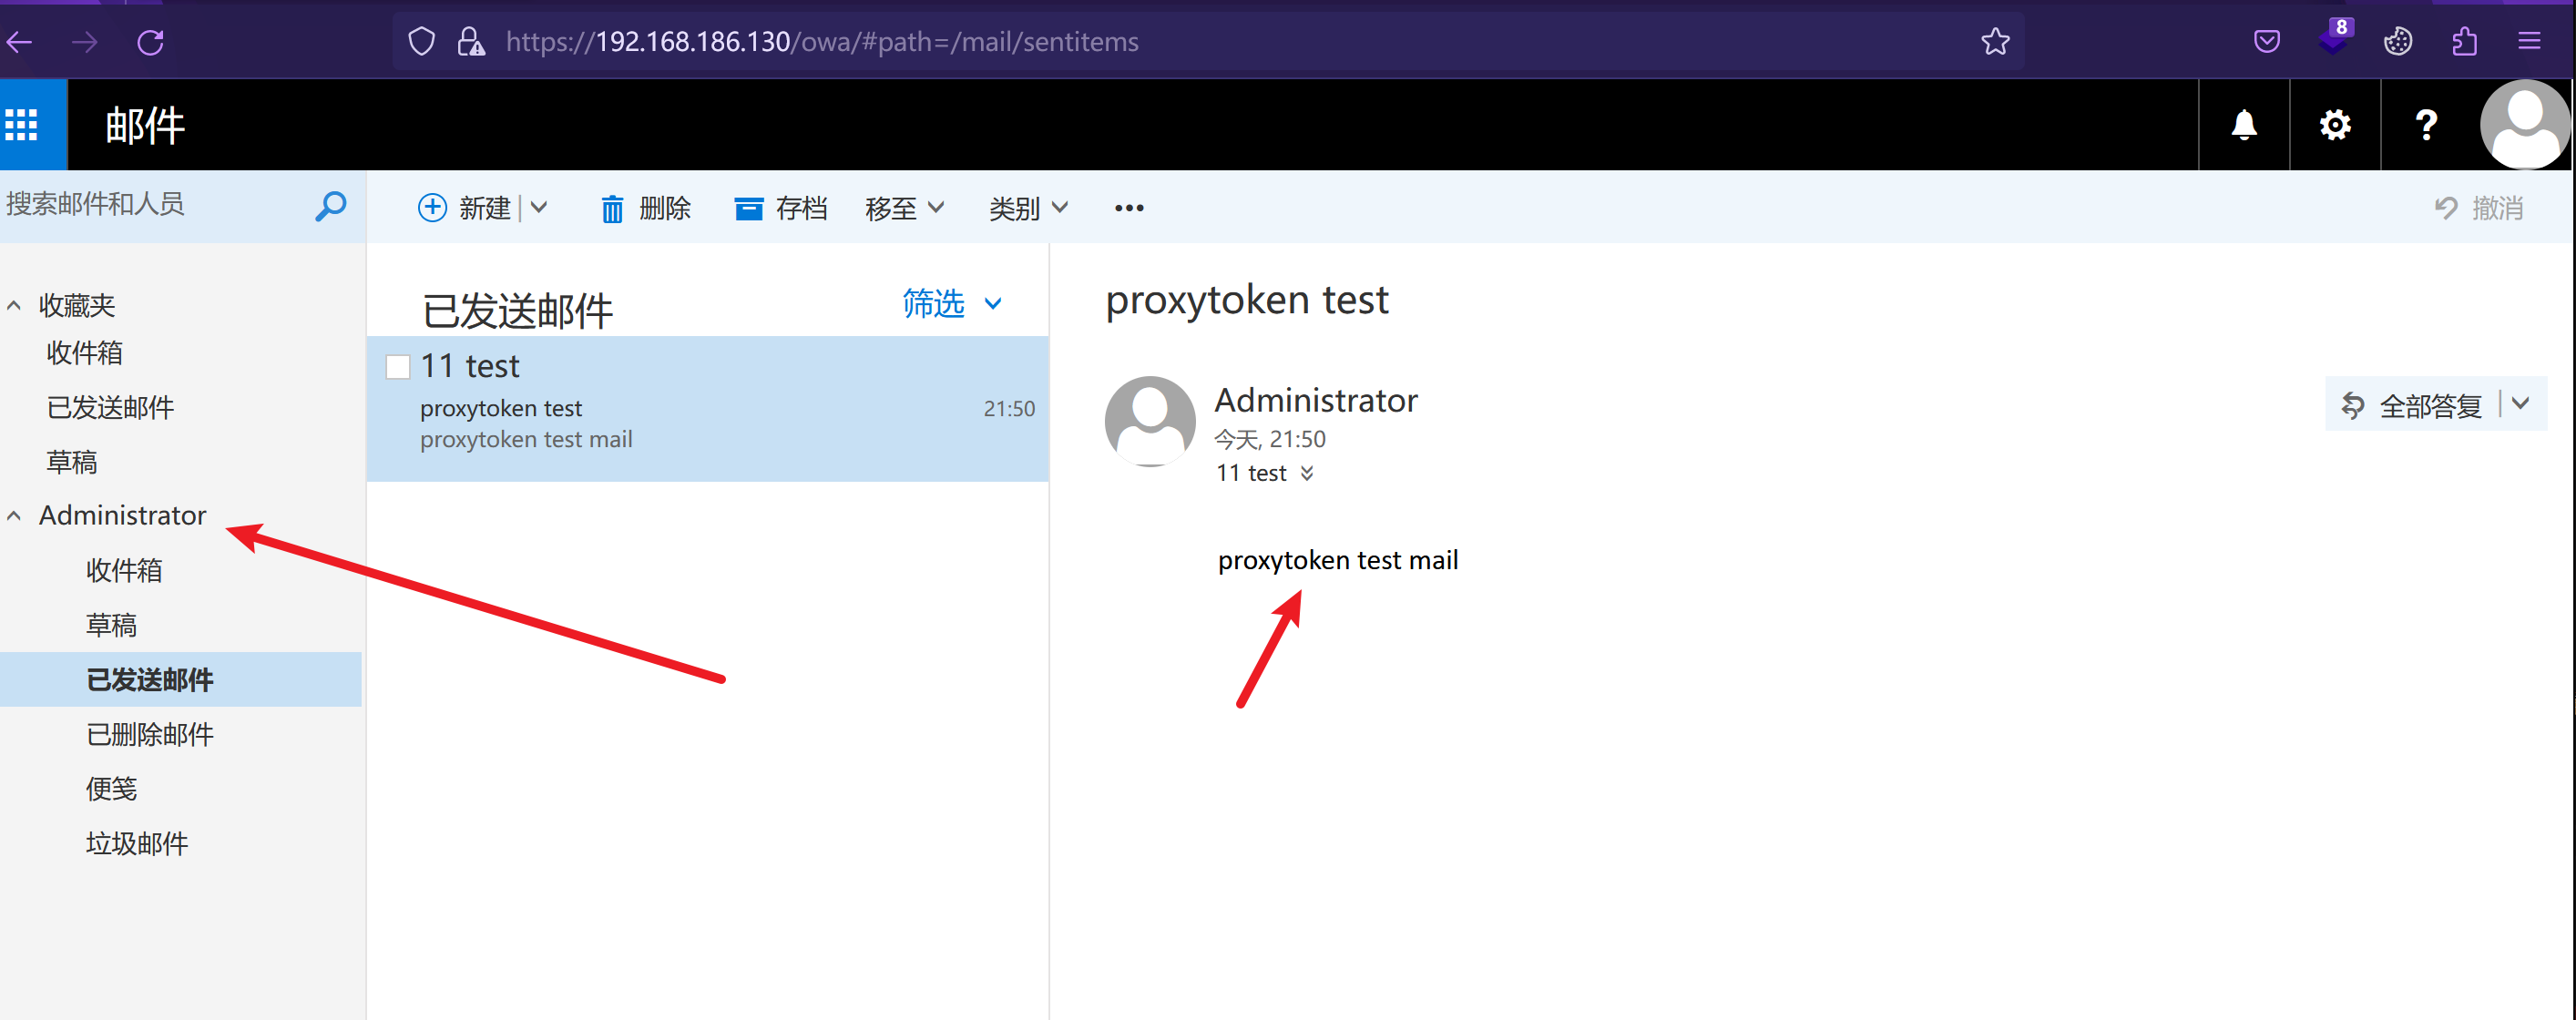Reload the page in browser
Screen dimensions: 2576x1020
pos(150,42)
